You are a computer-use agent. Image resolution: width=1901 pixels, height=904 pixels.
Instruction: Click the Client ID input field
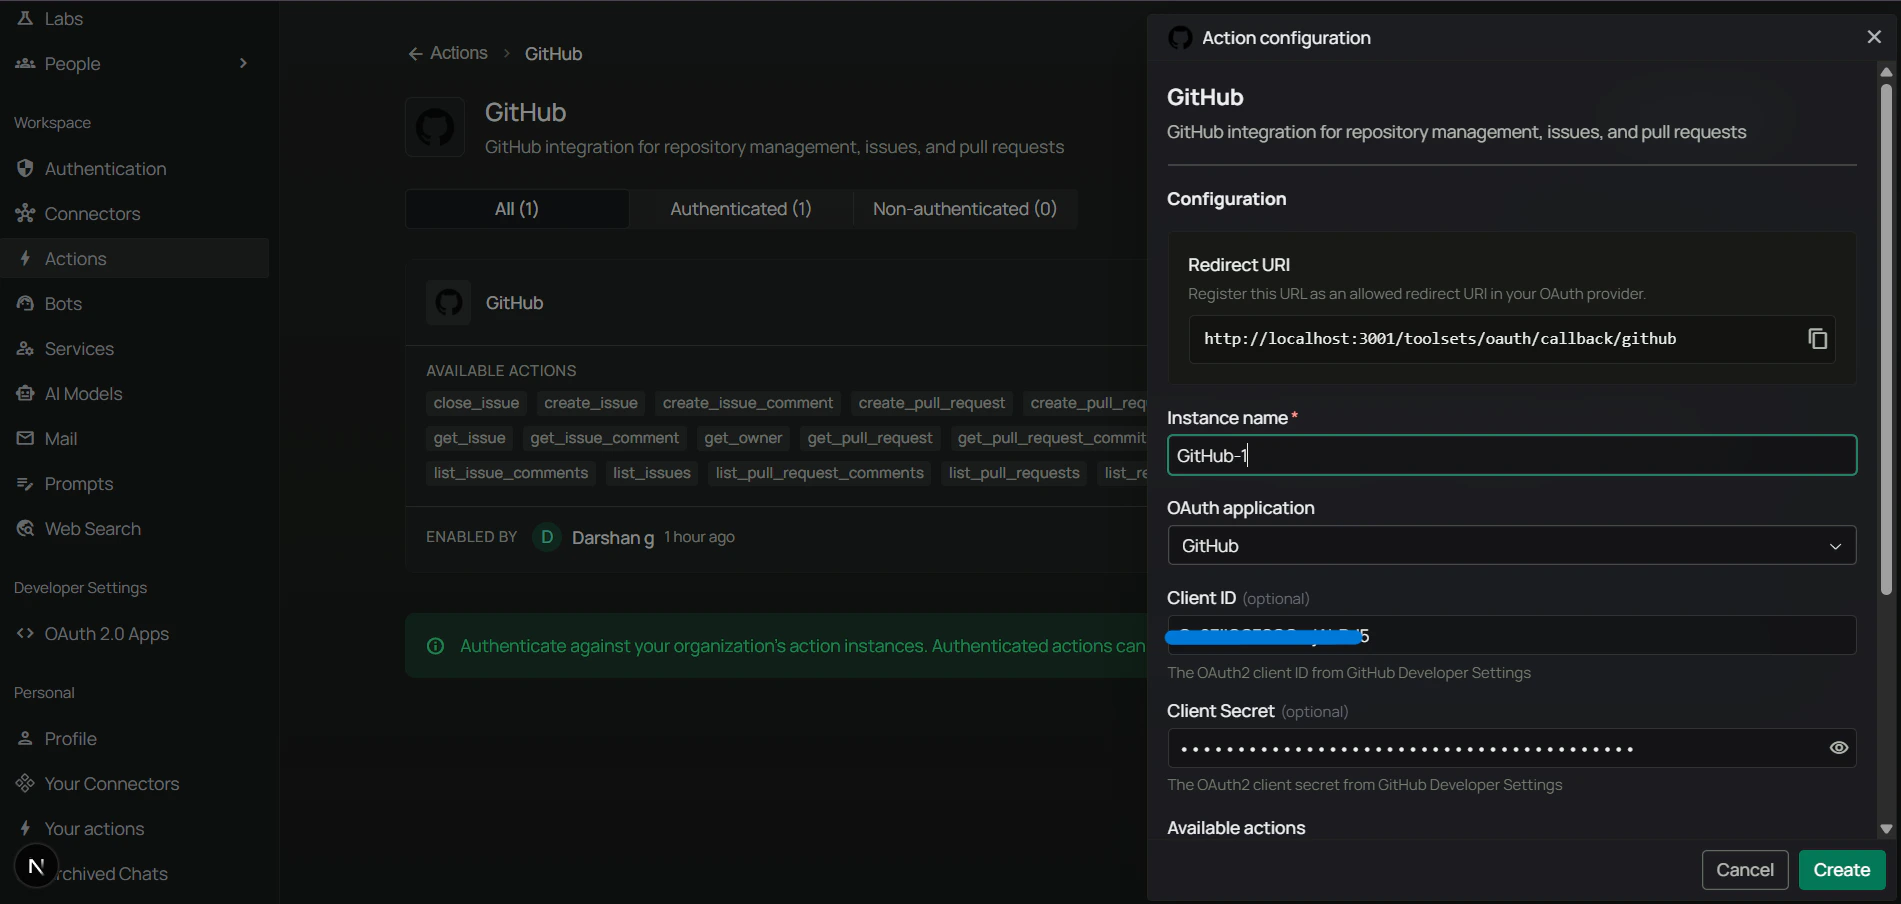1512,636
